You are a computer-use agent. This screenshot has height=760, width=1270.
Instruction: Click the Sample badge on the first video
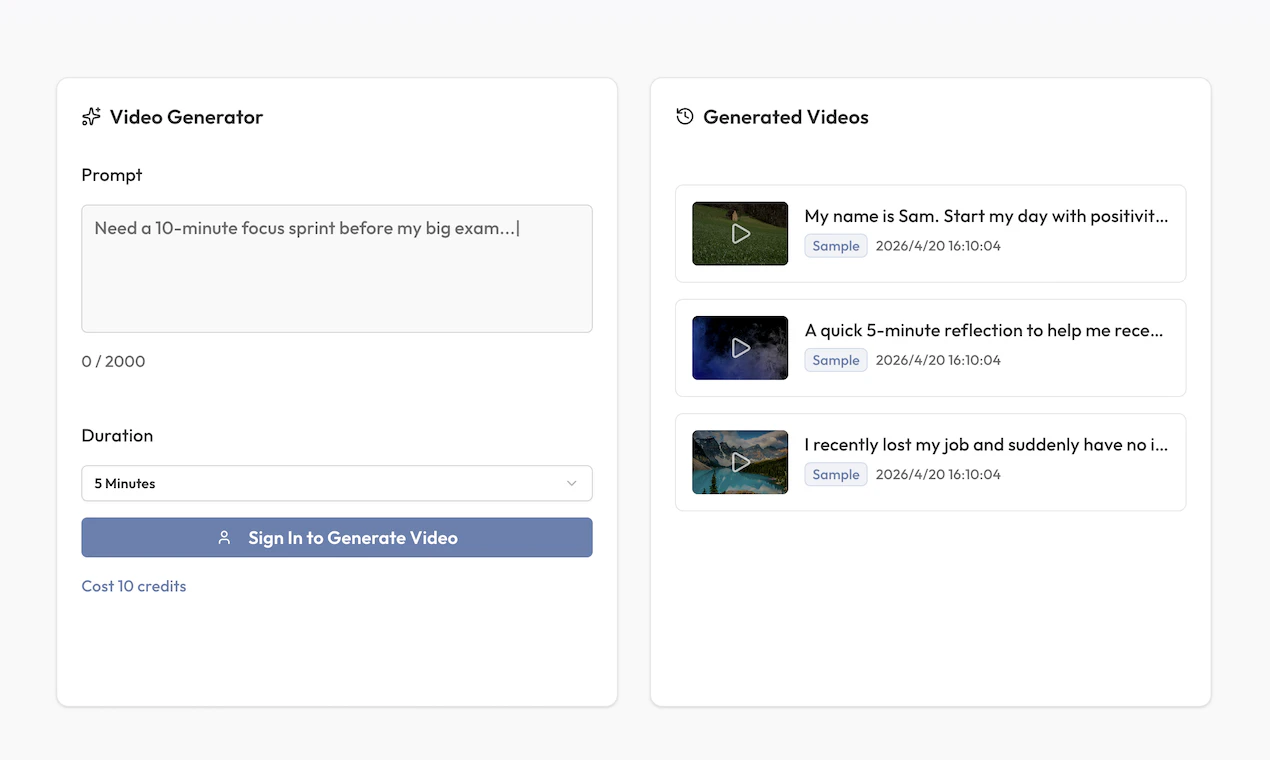[835, 245]
